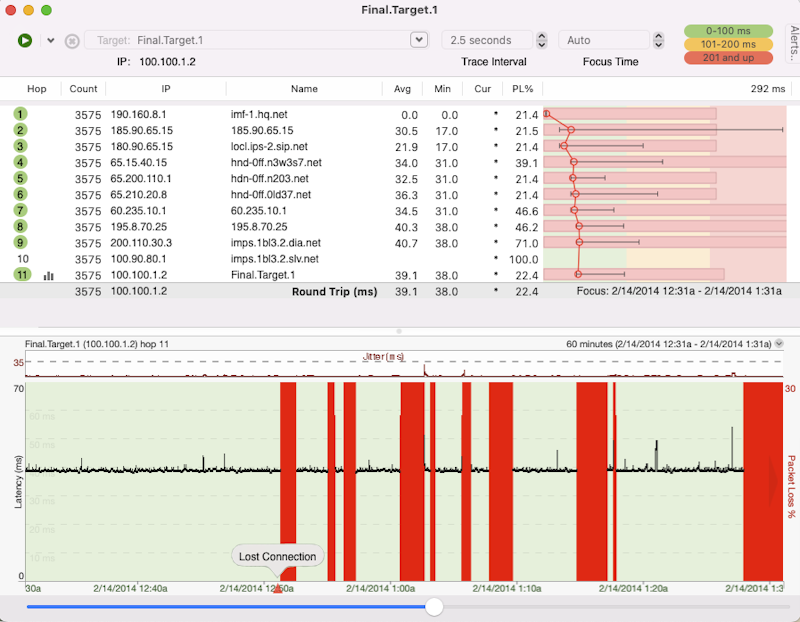
Task: Click the grayed-out stop trace button
Action: click(x=72, y=41)
